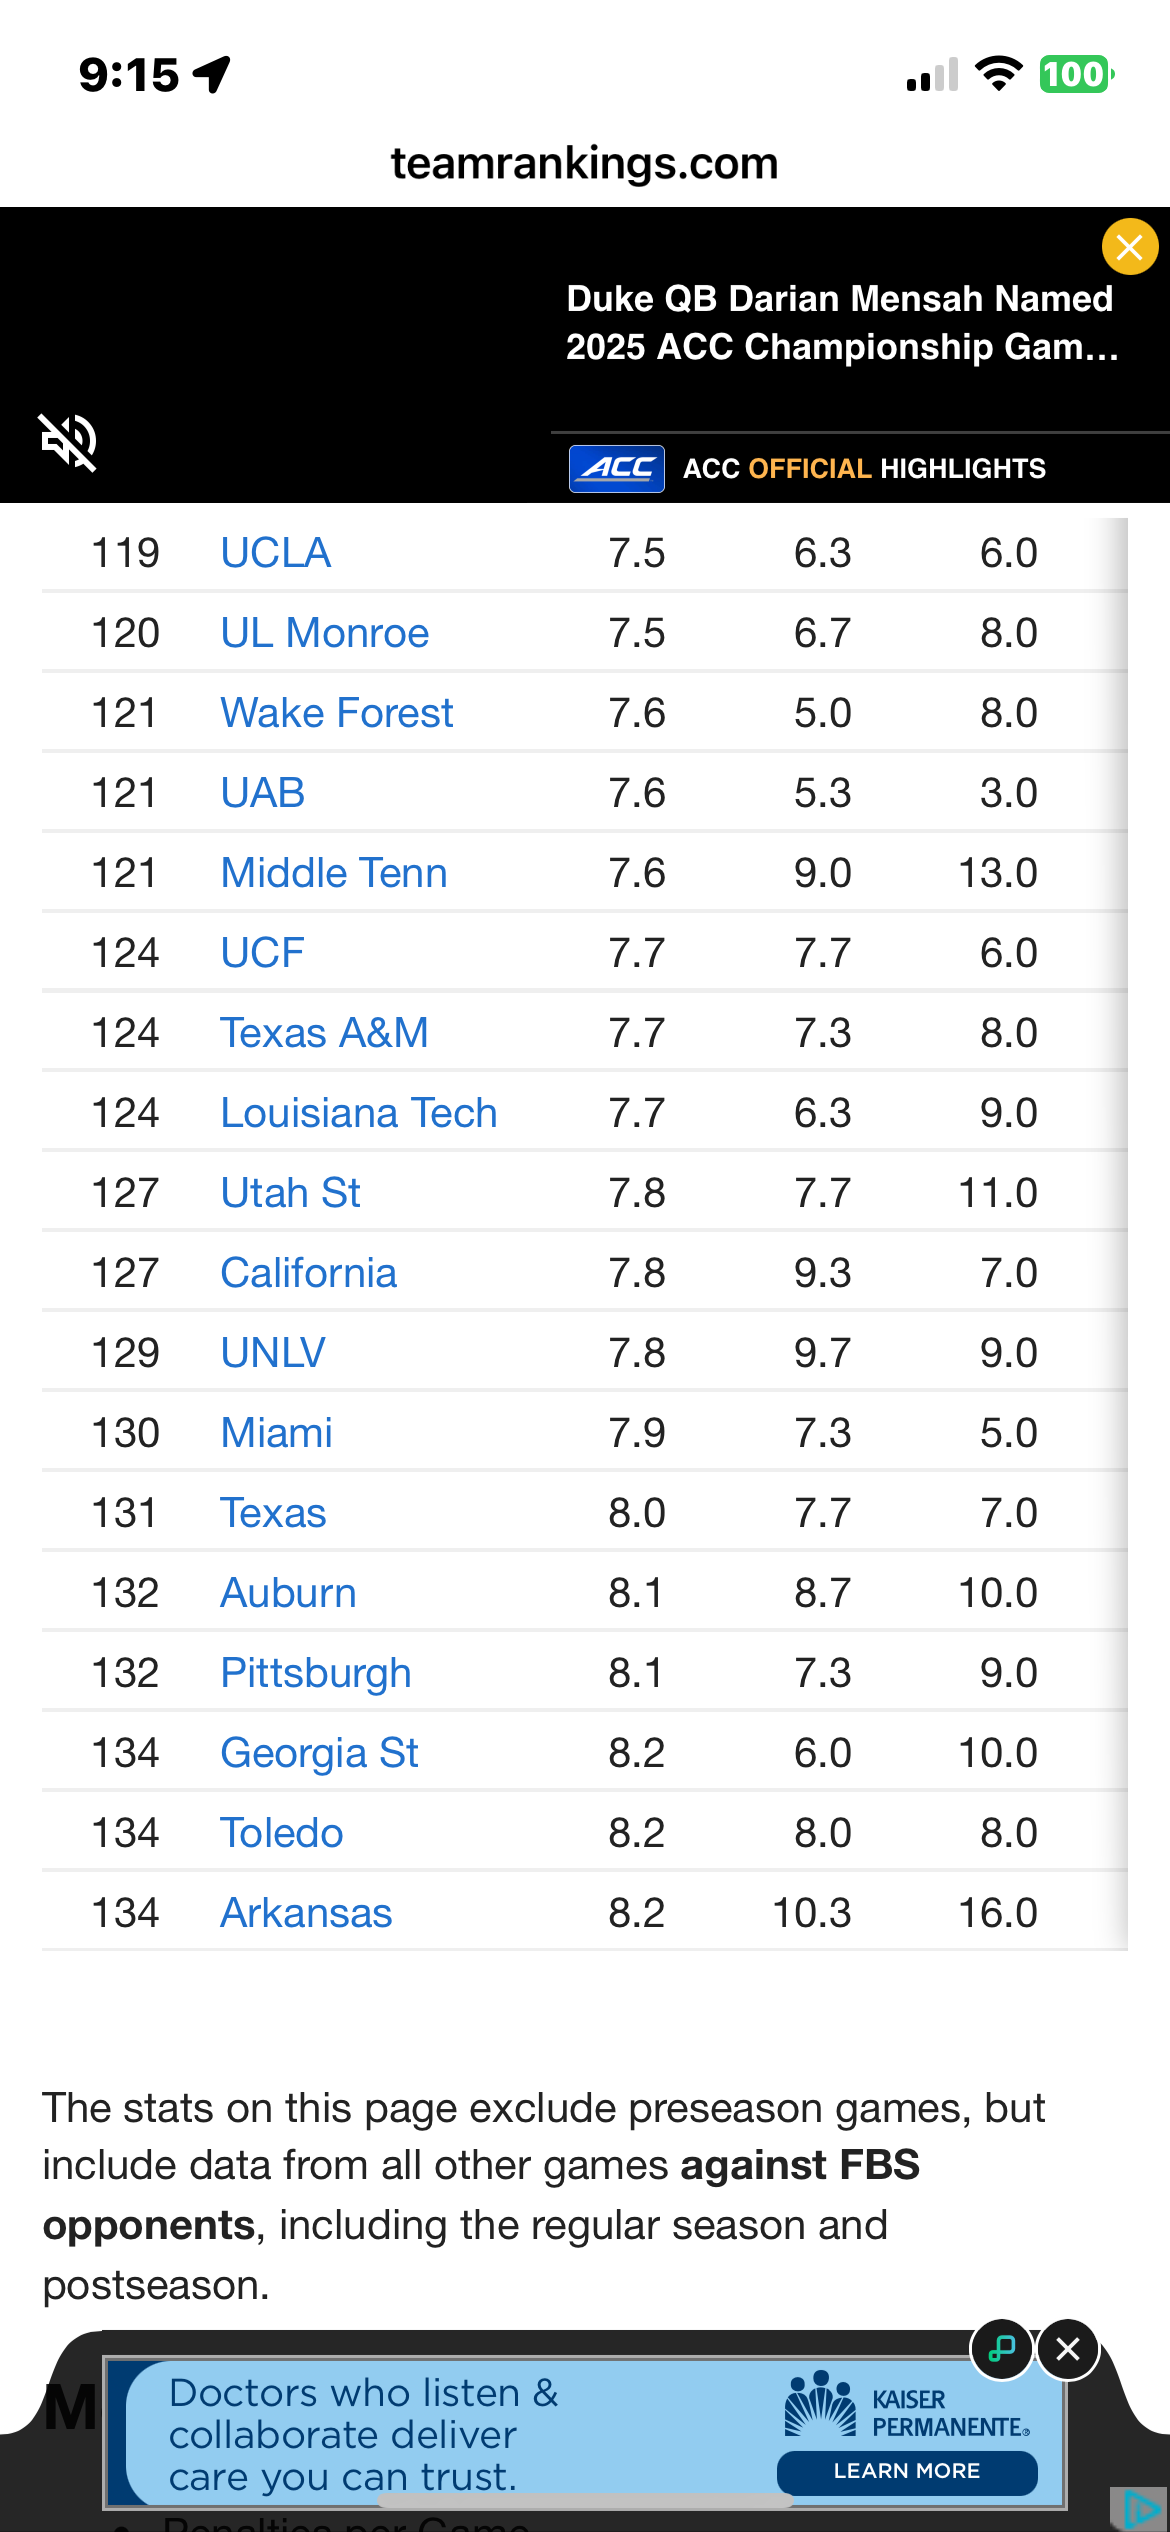Open the UCLA team link

click(275, 553)
